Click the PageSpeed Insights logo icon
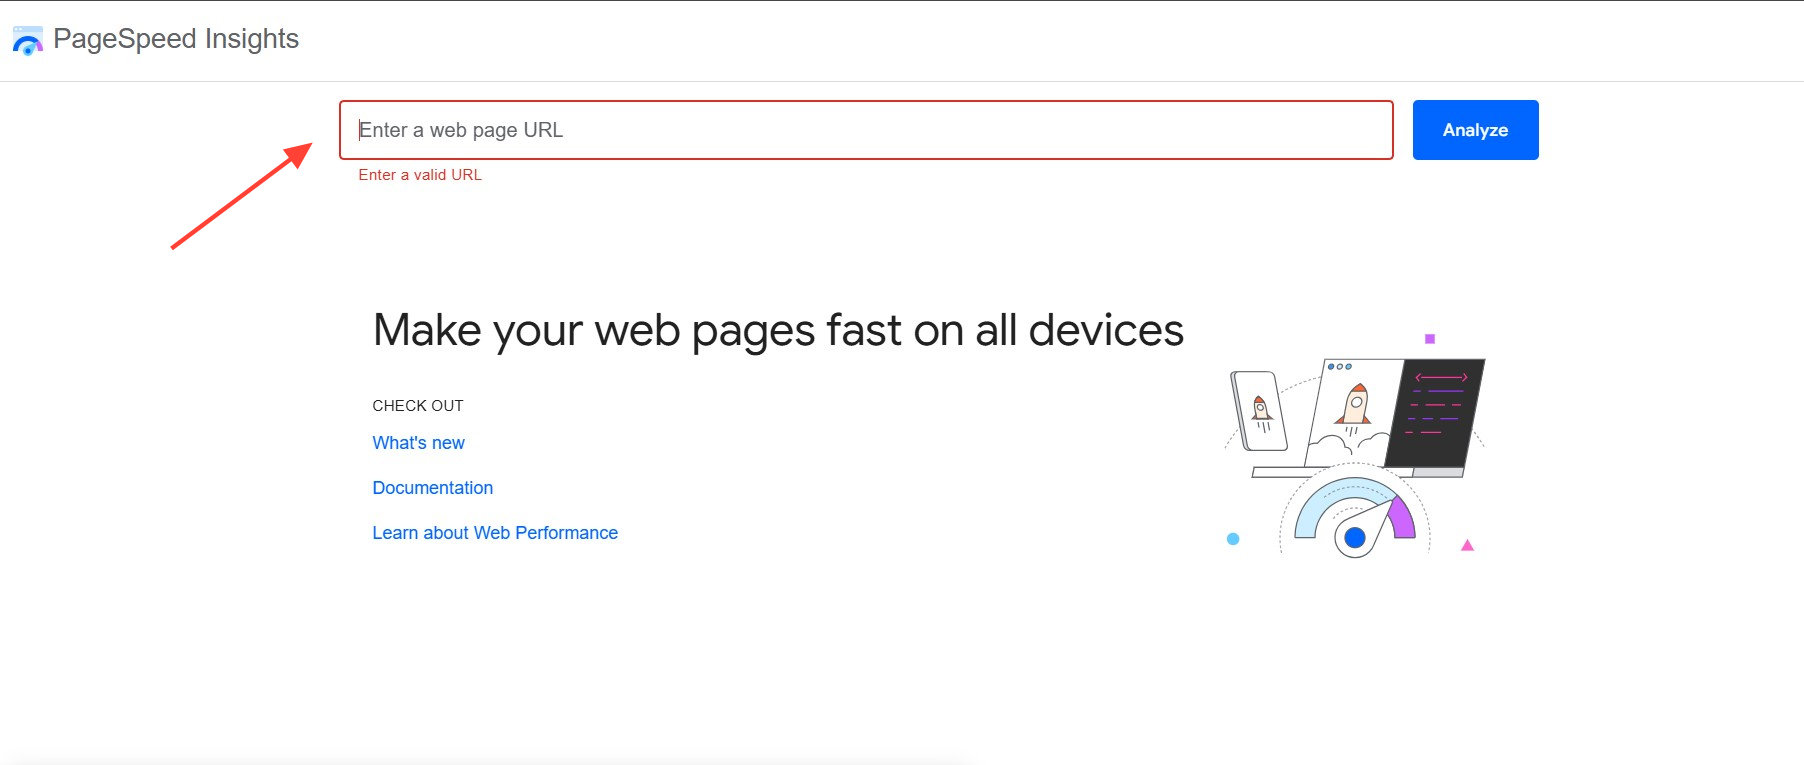Image resolution: width=1804 pixels, height=765 pixels. coord(27,41)
